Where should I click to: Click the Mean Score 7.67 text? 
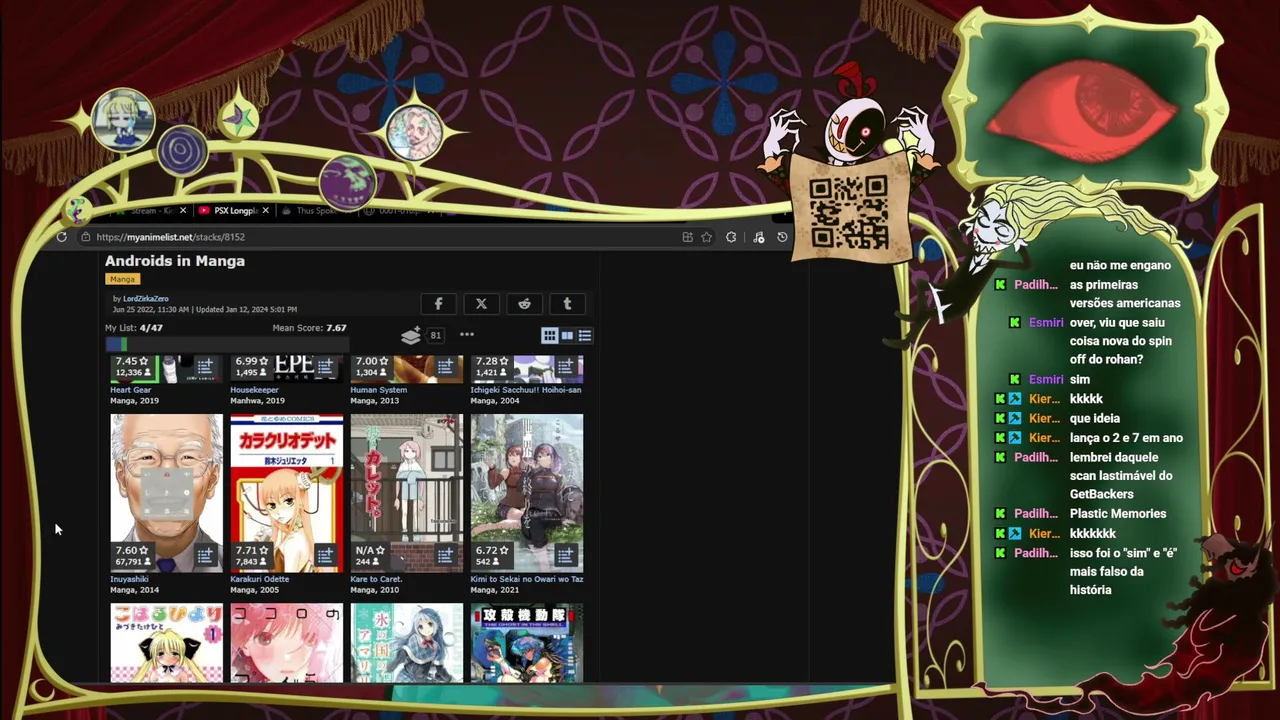[x=309, y=328]
